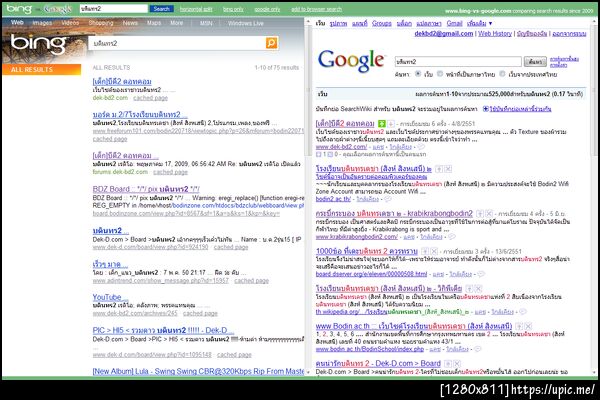Click the 'horizontal split' link

click(x=196, y=9)
